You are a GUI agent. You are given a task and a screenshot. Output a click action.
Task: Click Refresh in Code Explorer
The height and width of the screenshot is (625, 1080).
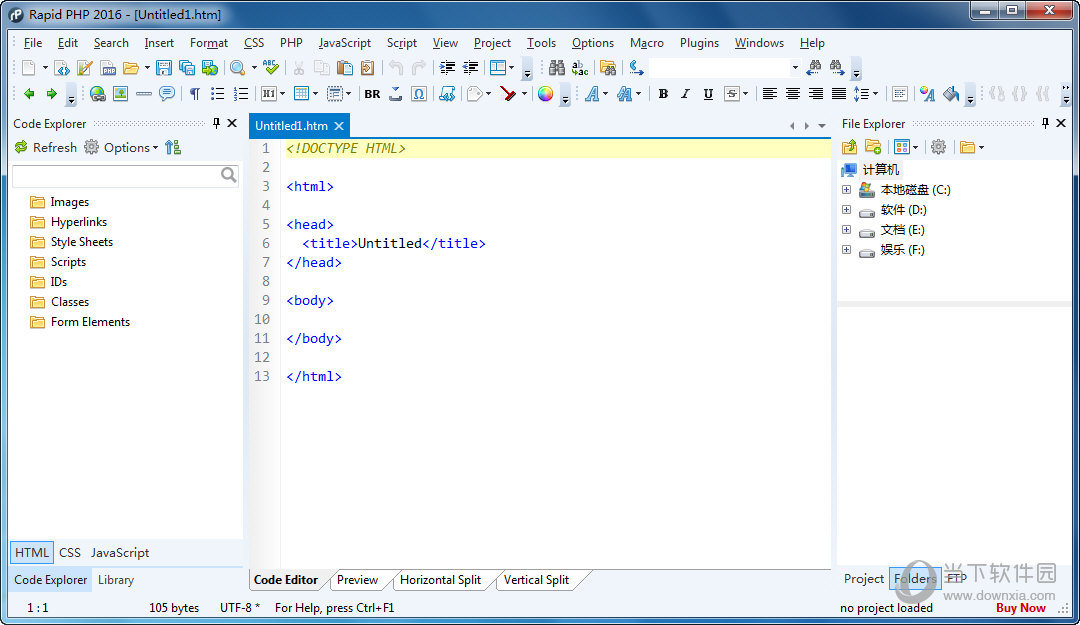tap(45, 147)
